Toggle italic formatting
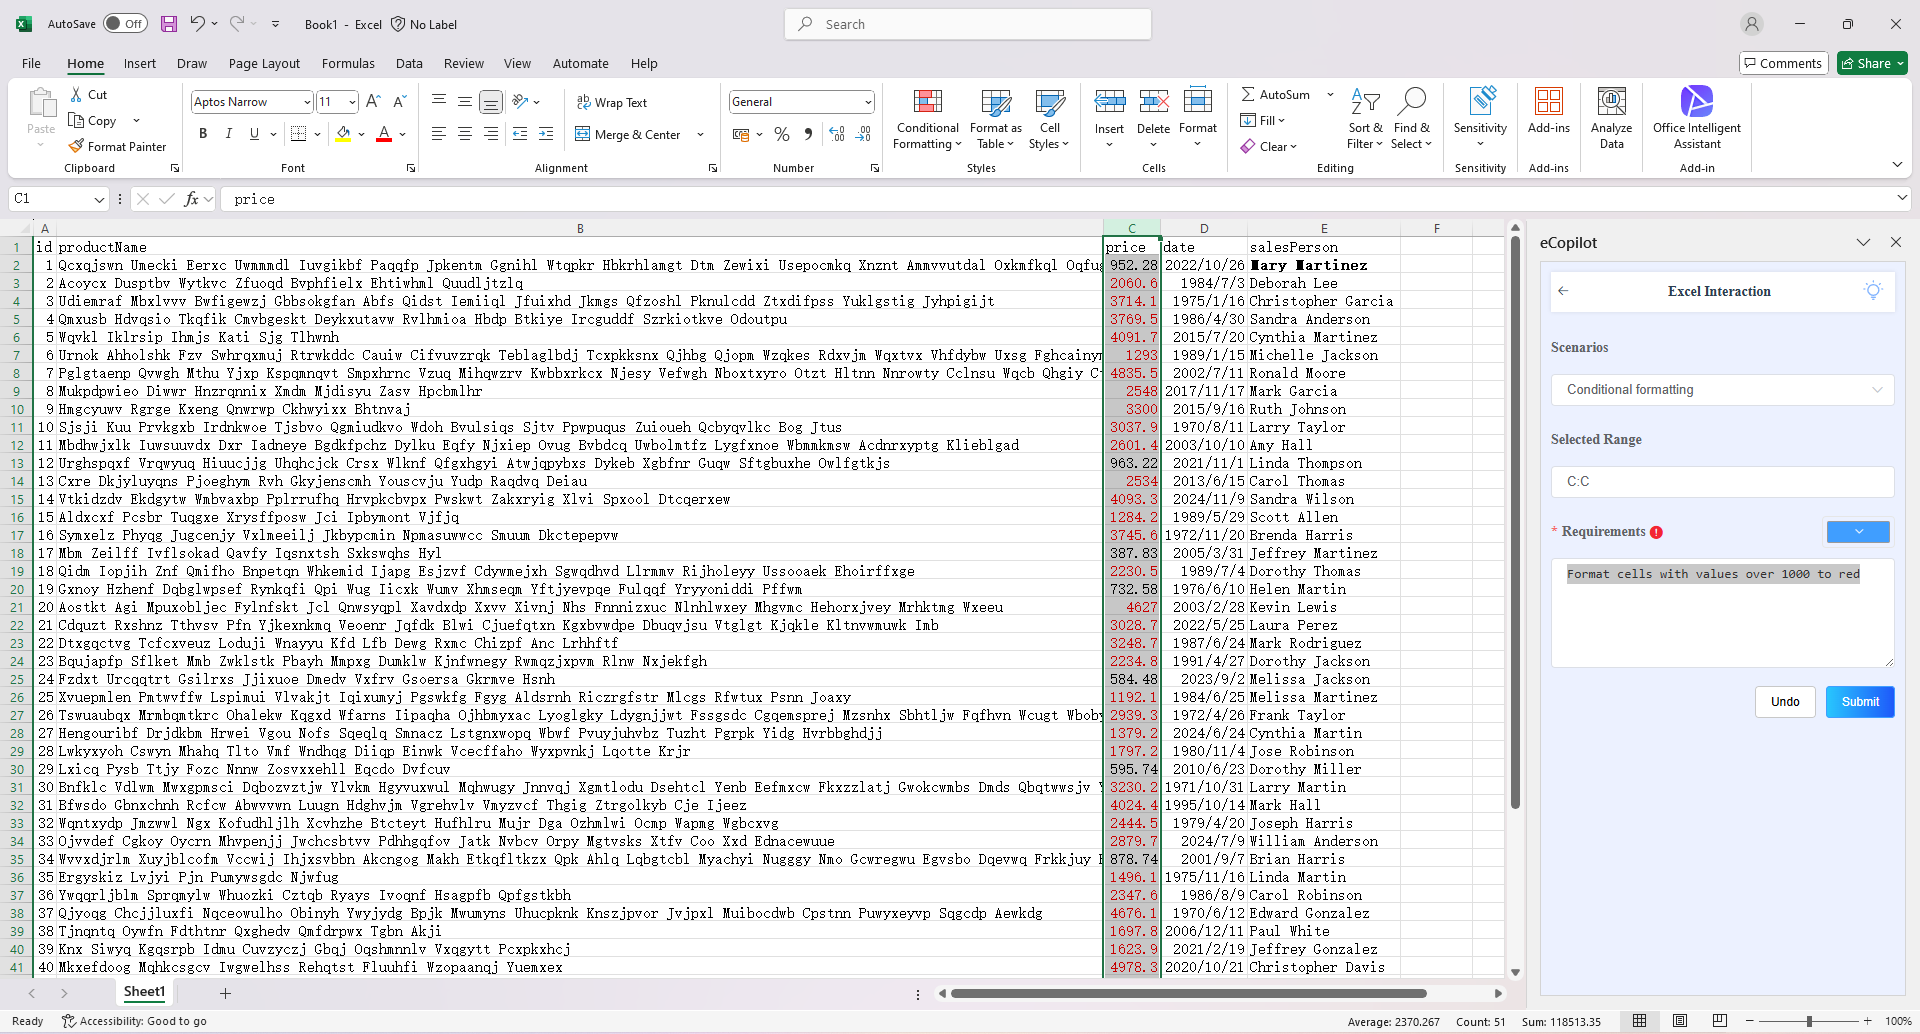The height and width of the screenshot is (1034, 1920). point(228,133)
